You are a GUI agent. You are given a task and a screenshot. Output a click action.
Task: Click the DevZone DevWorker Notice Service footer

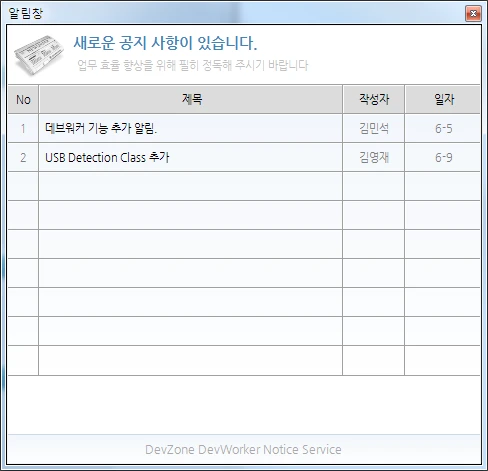click(x=243, y=450)
